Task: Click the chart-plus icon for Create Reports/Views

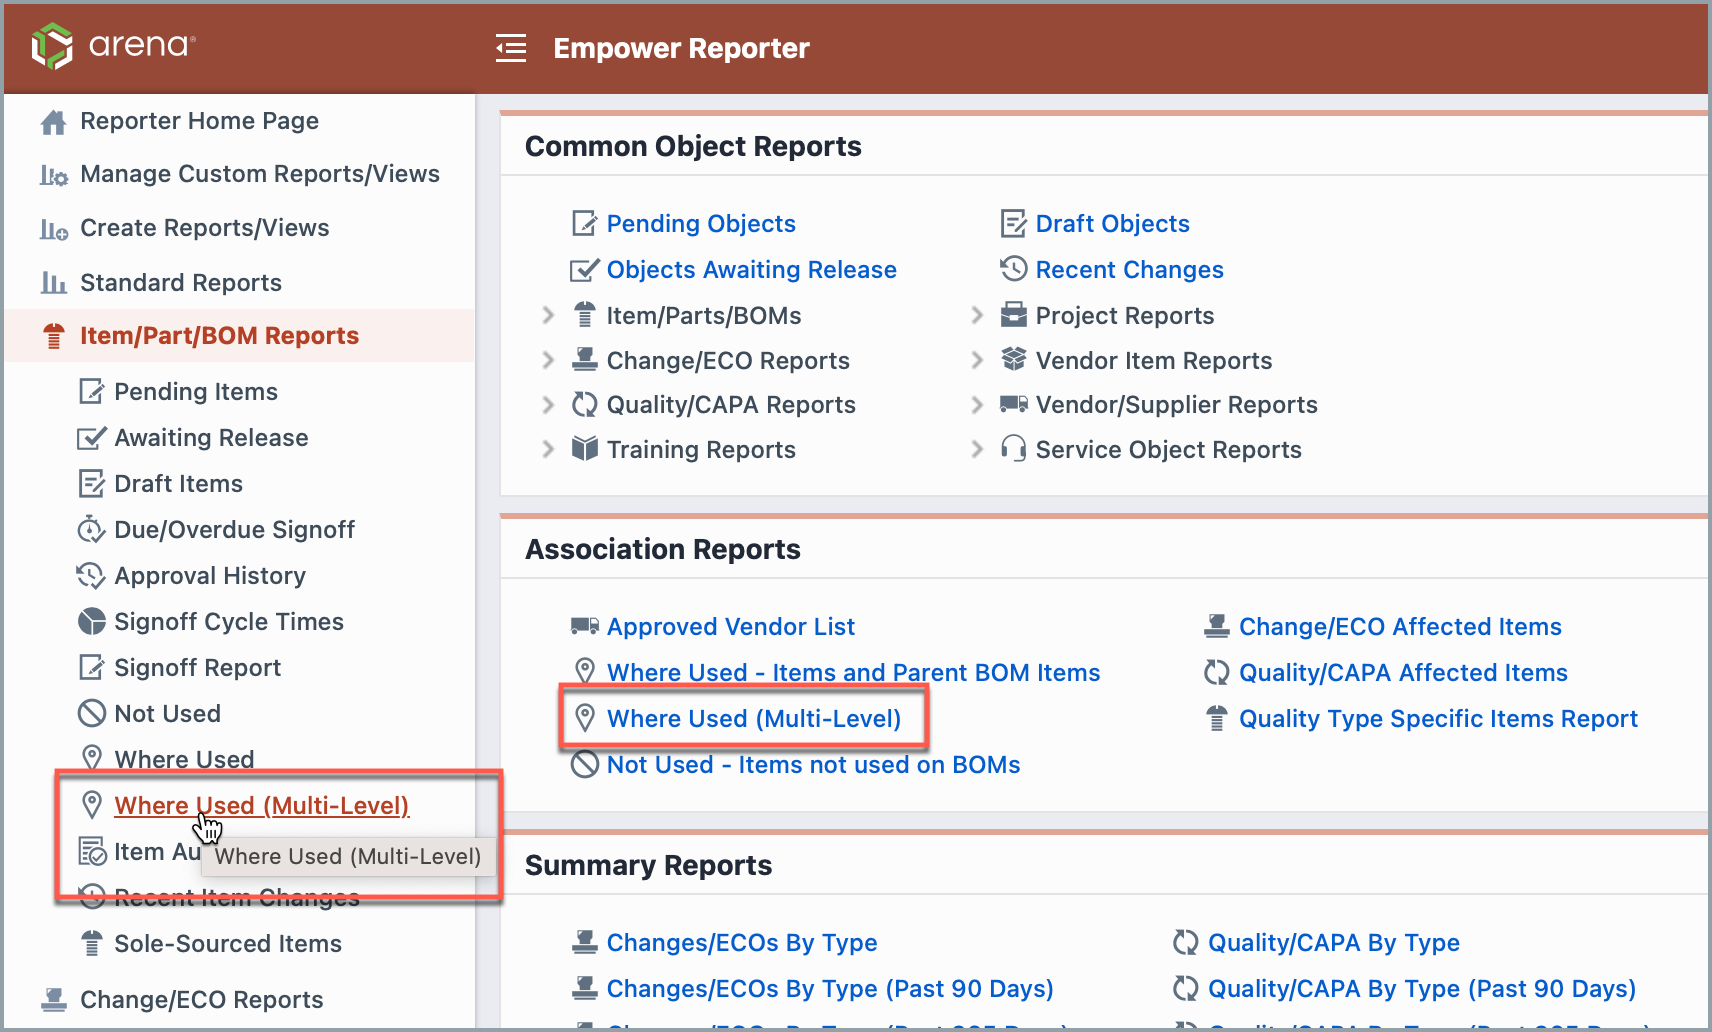Action: point(53,229)
